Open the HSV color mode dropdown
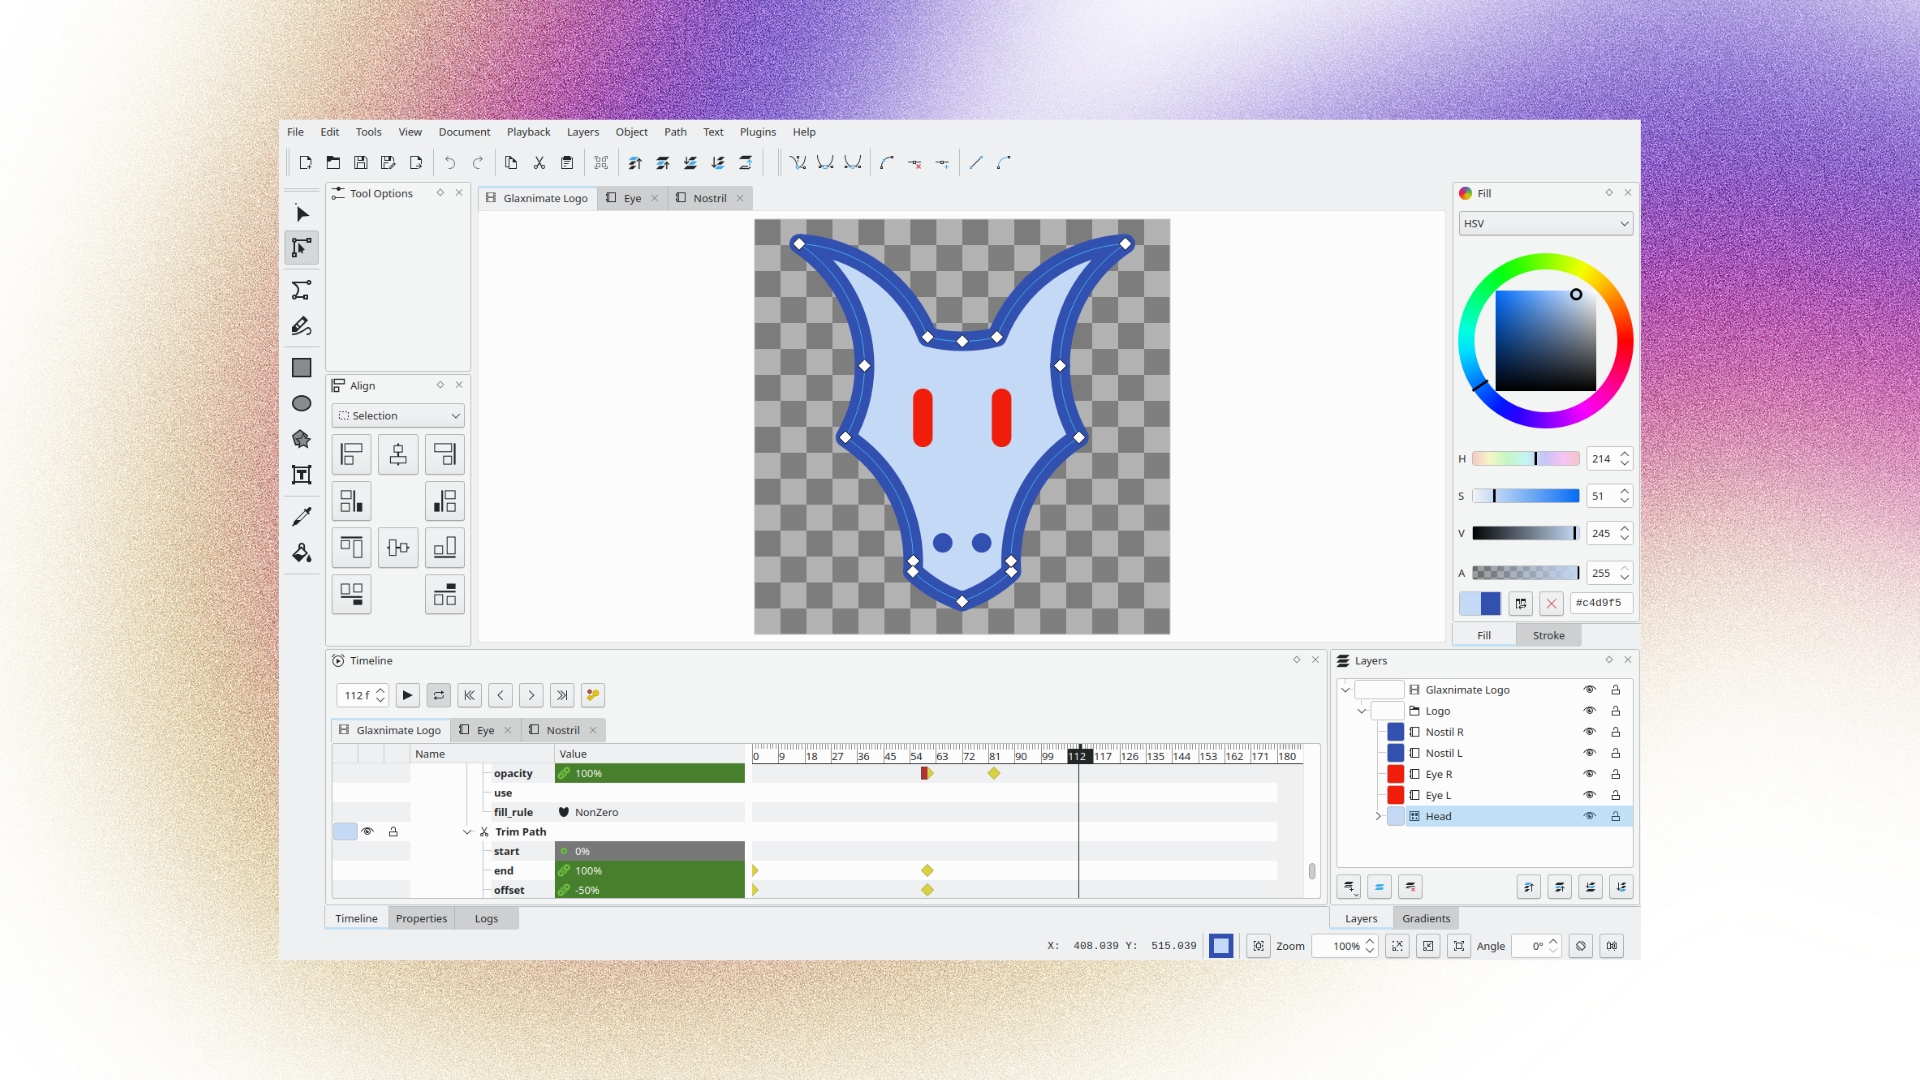Screen dimensions: 1920x1080 pyautogui.click(x=1545, y=224)
